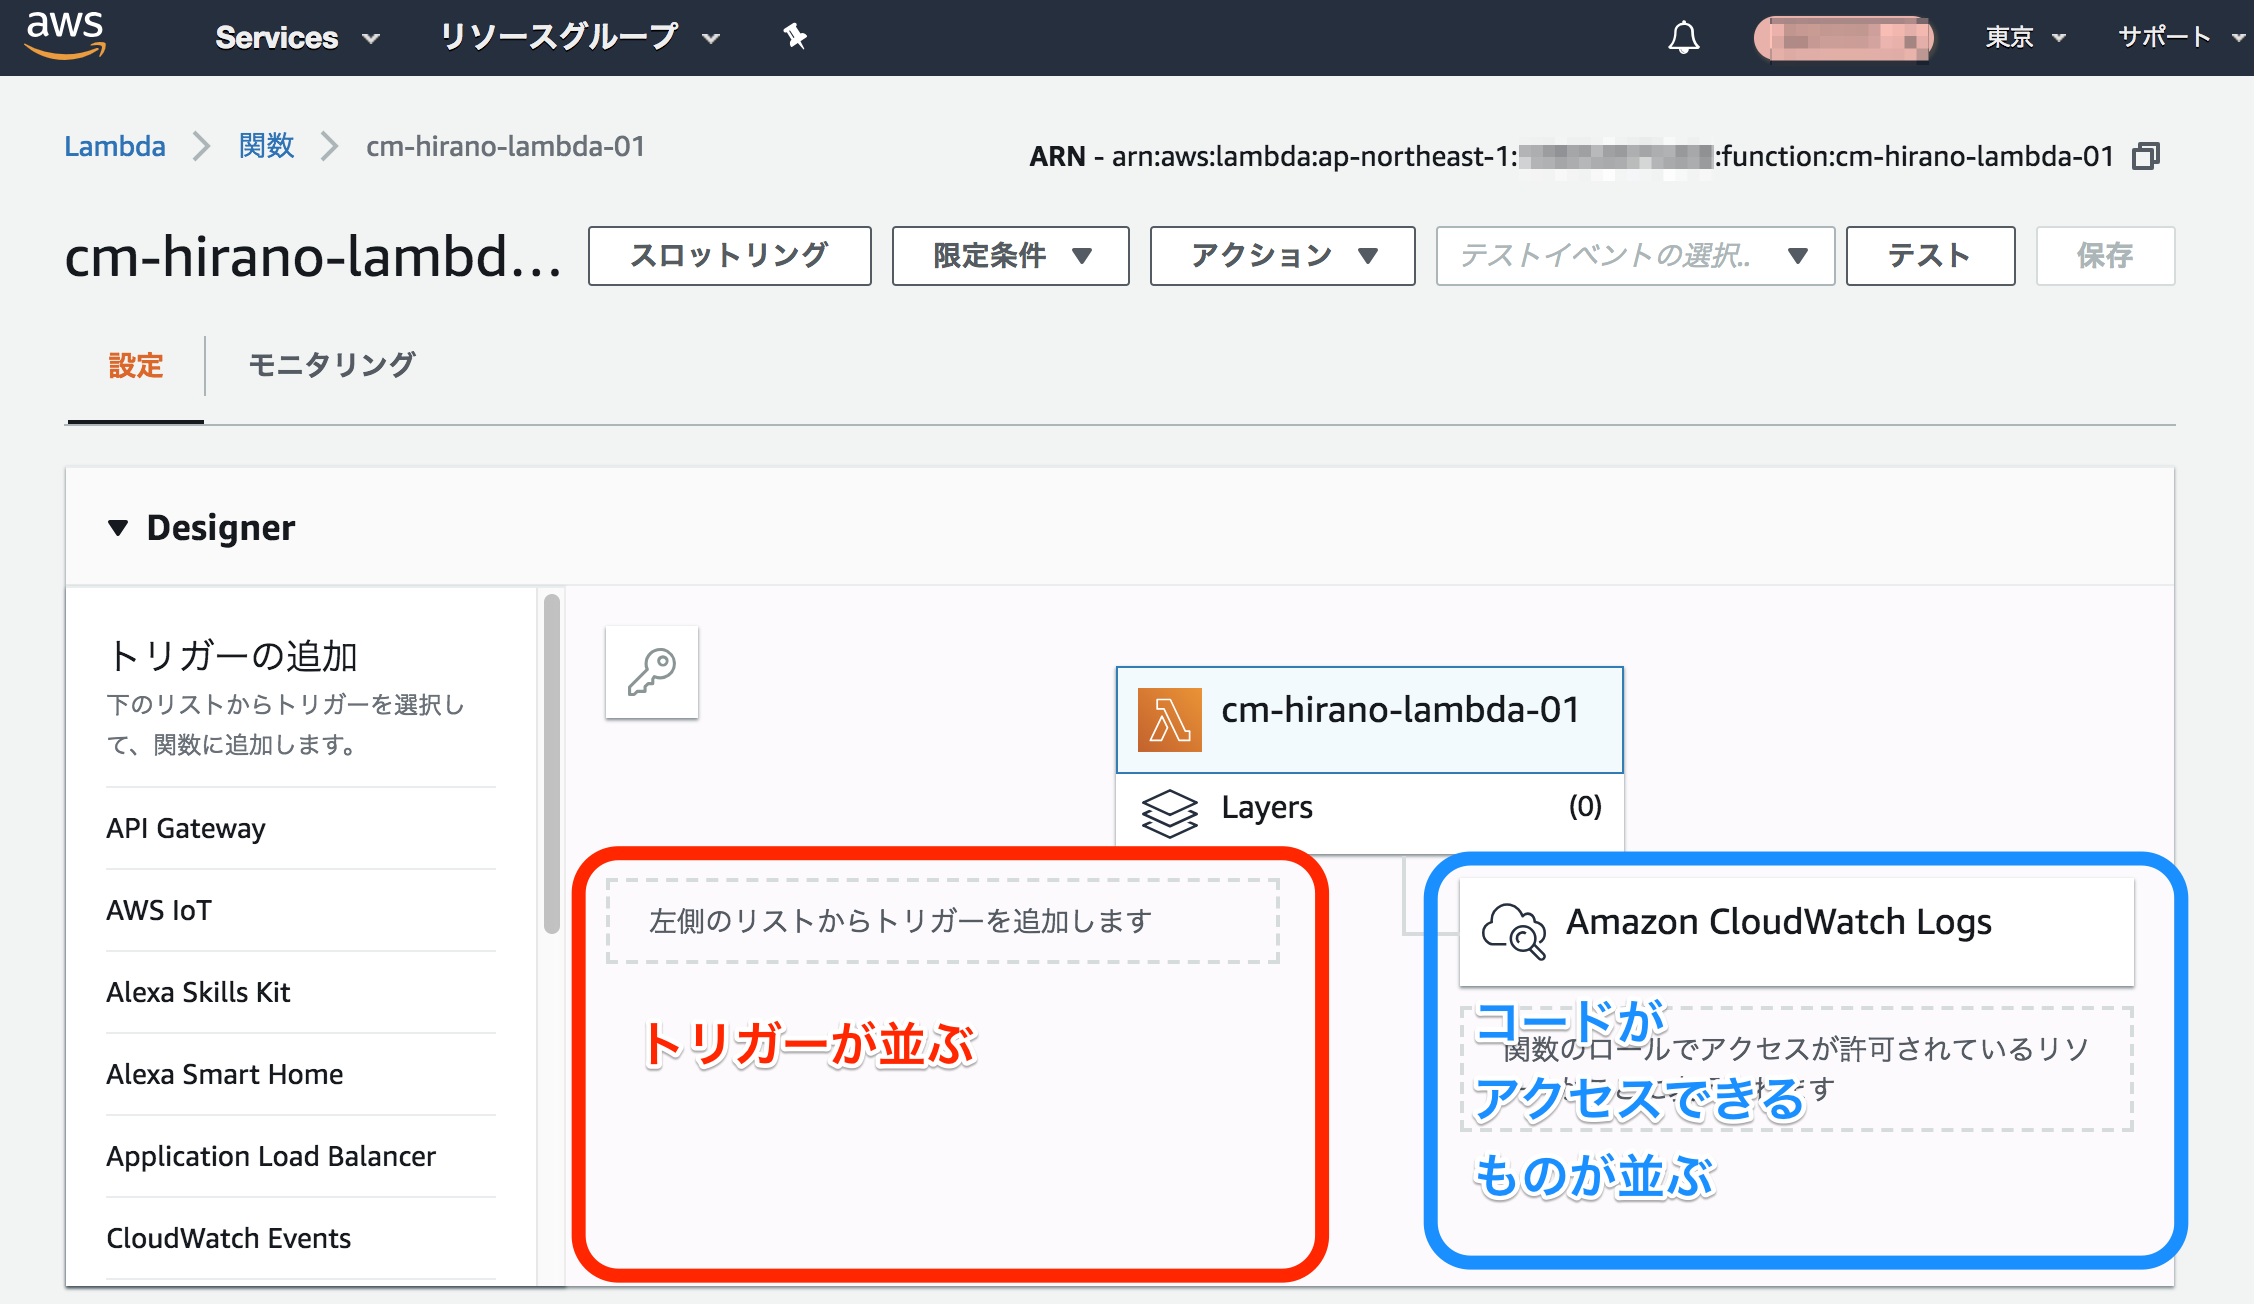Image resolution: width=2254 pixels, height=1304 pixels.
Task: Open the AWS home logo
Action: [x=65, y=36]
